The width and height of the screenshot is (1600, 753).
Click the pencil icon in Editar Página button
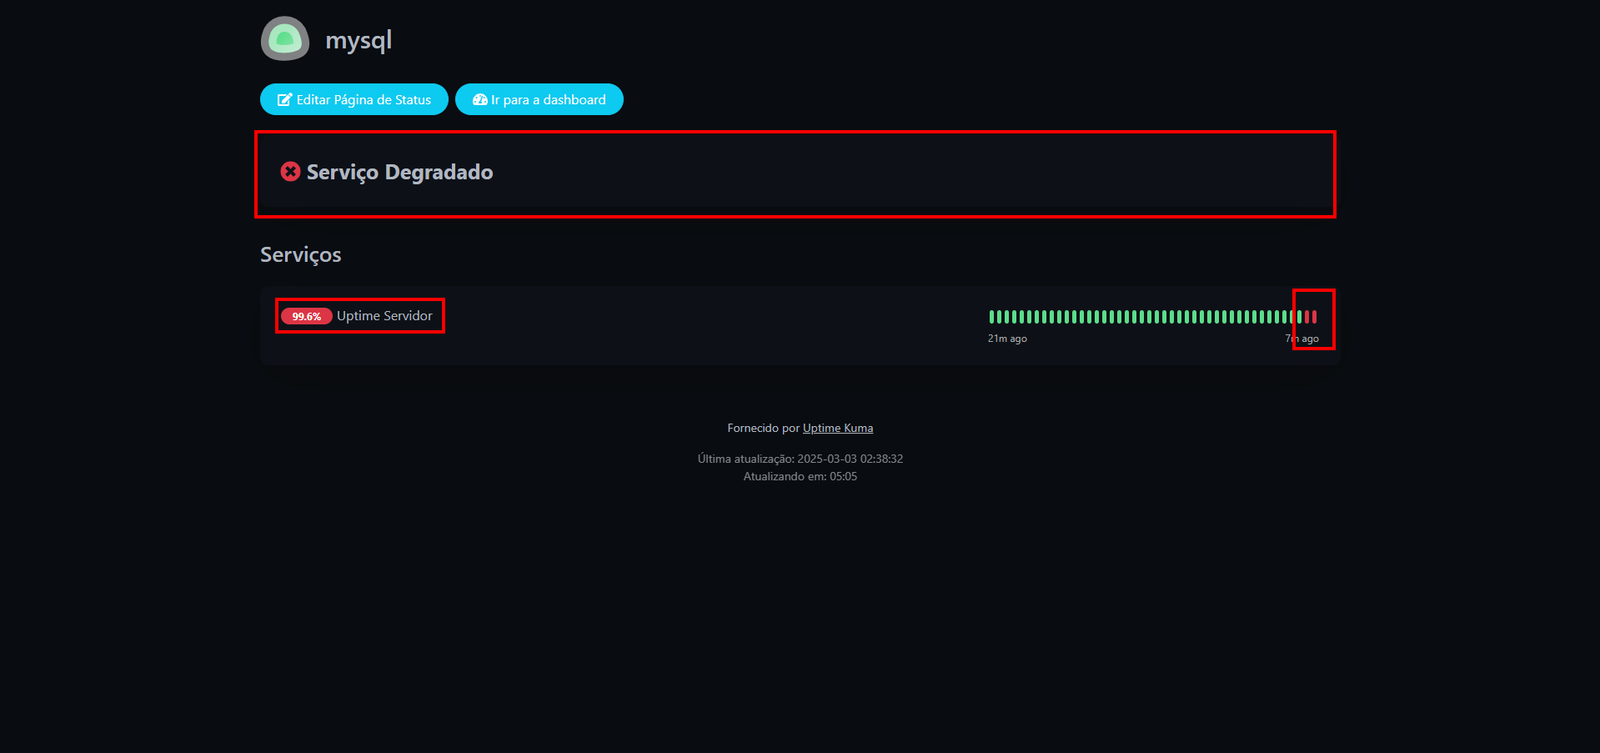[x=285, y=100]
